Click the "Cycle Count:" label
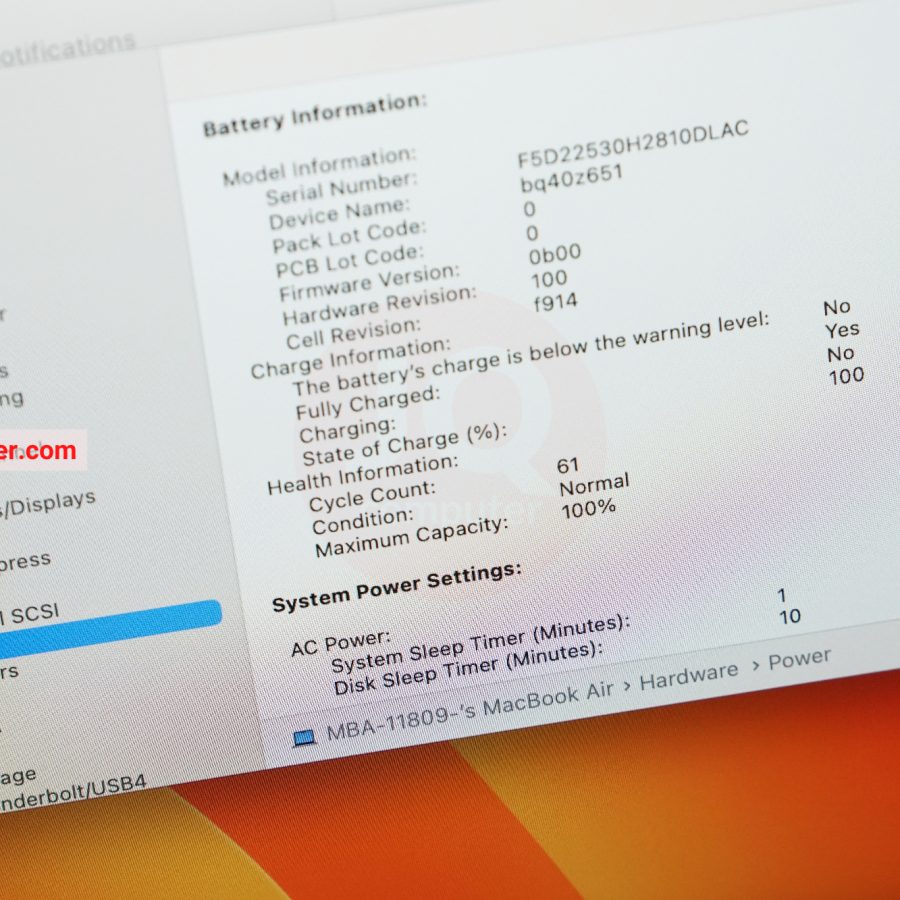 click(373, 496)
